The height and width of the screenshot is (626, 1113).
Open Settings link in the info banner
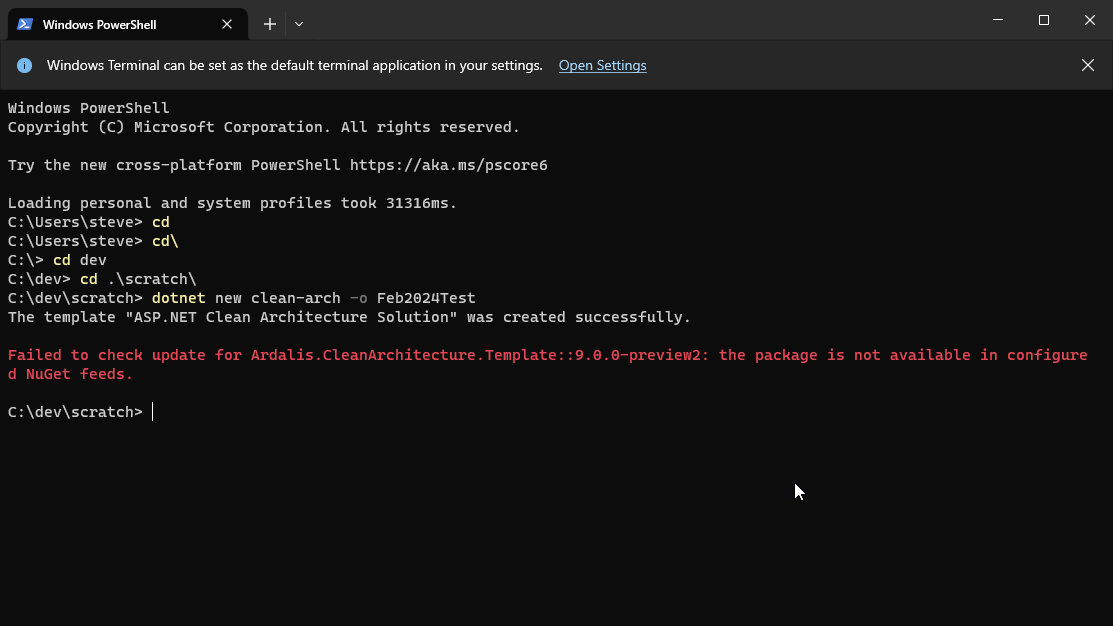[603, 65]
